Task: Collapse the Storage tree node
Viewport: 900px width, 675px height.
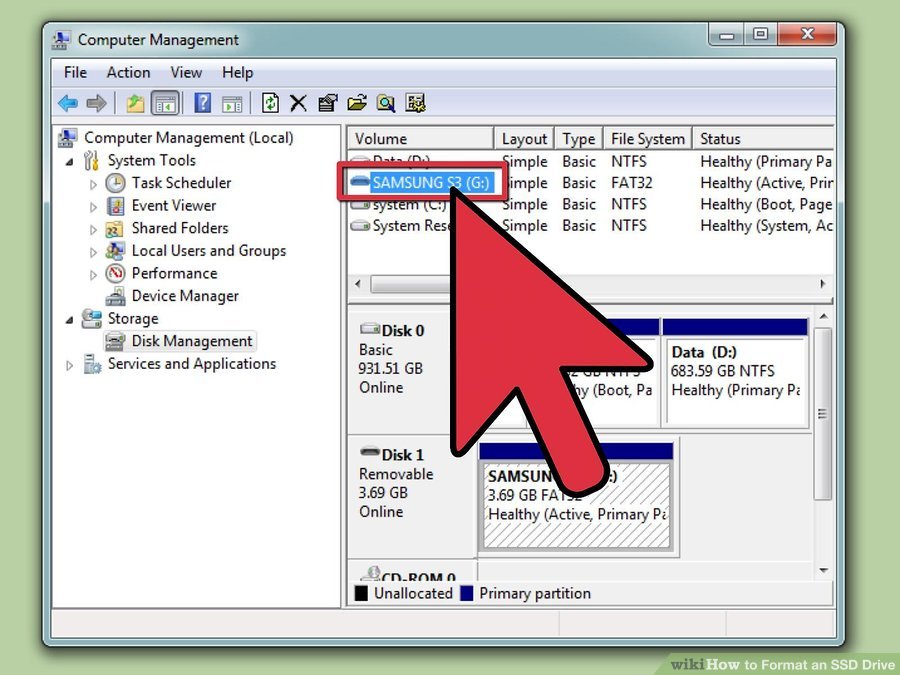Action: pyautogui.click(x=69, y=320)
